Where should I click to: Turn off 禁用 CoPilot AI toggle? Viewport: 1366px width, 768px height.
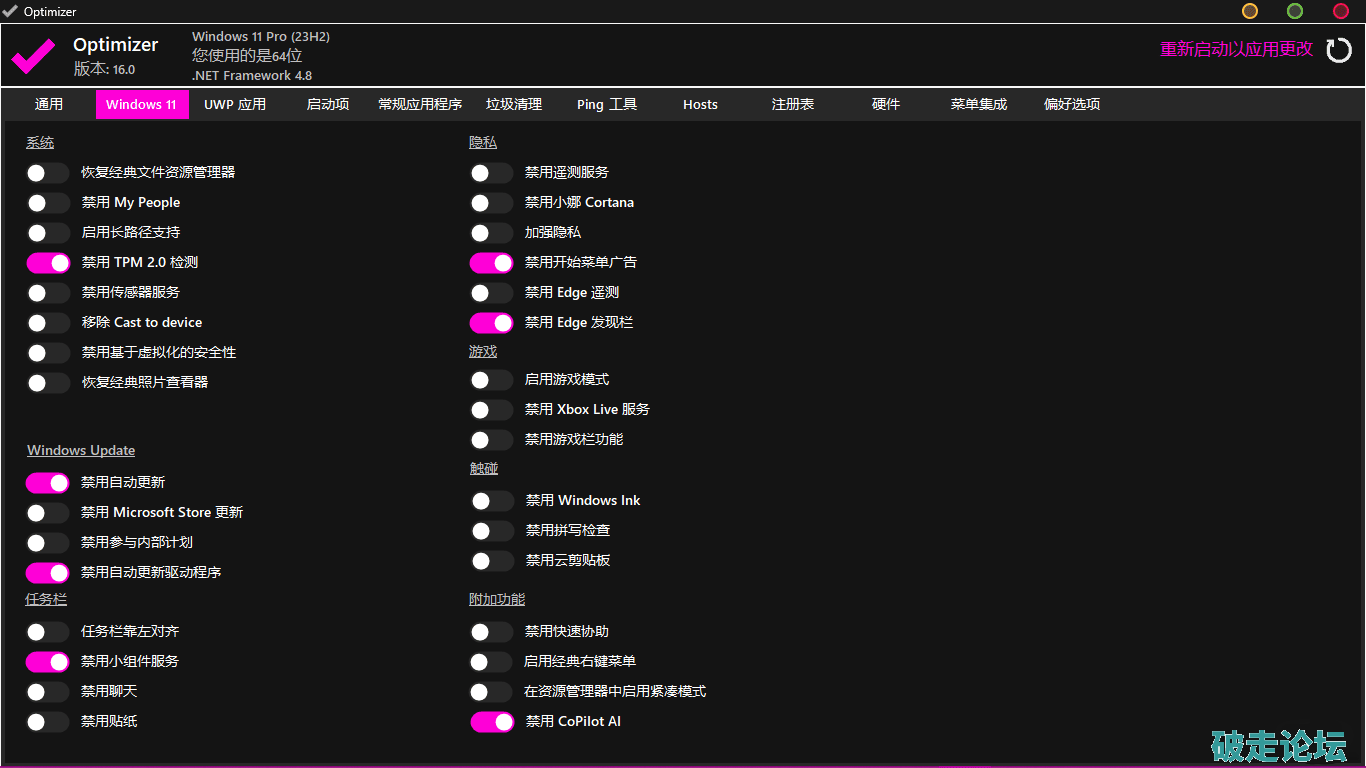(491, 722)
